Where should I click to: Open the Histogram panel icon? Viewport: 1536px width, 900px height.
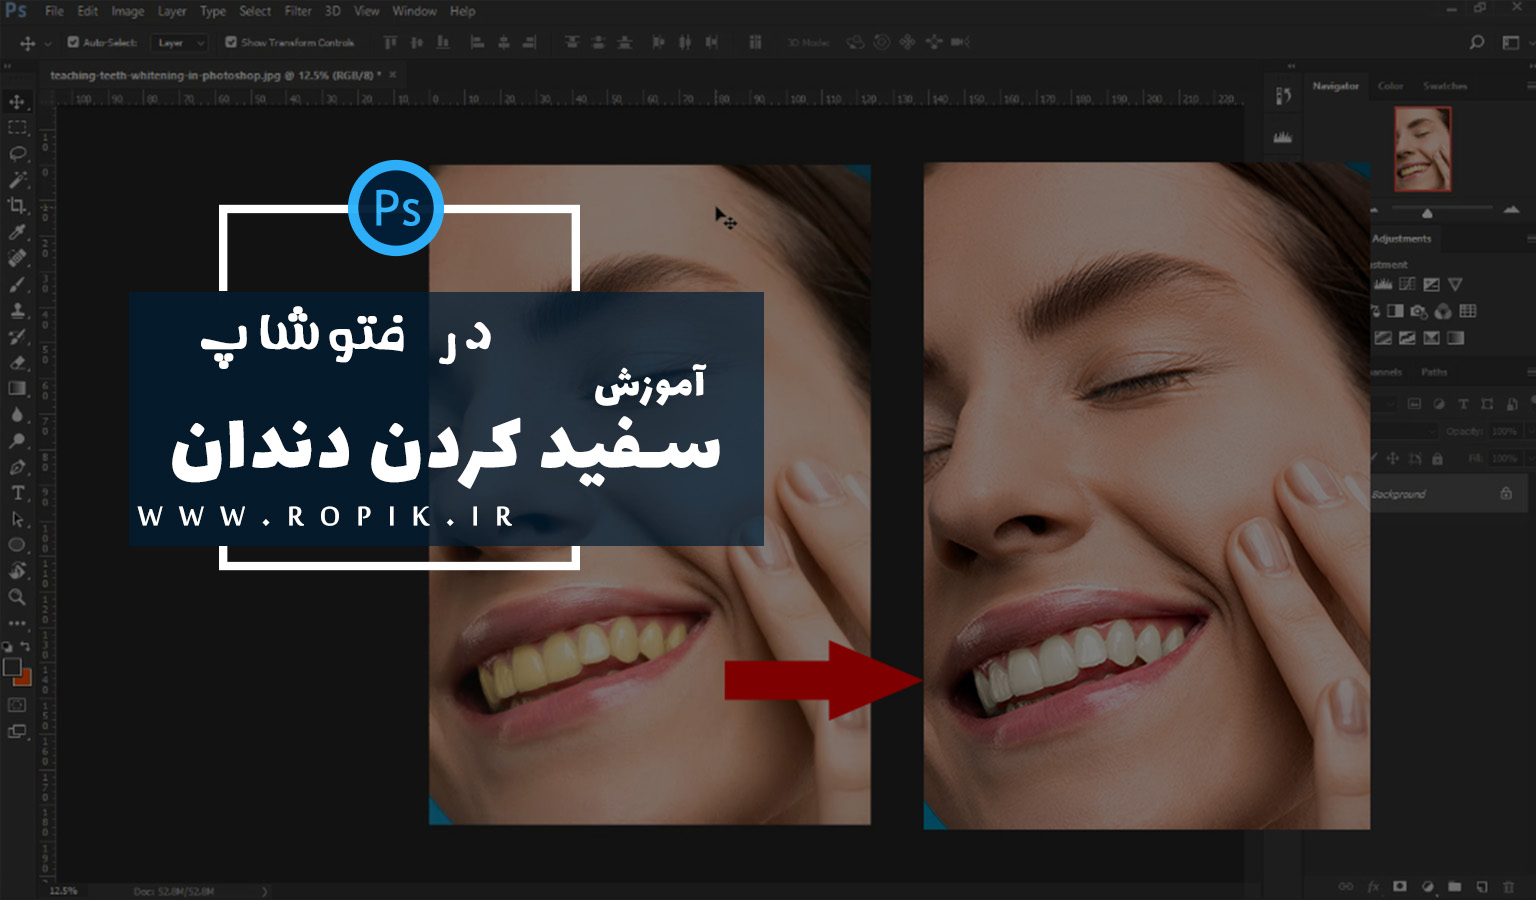click(1283, 137)
